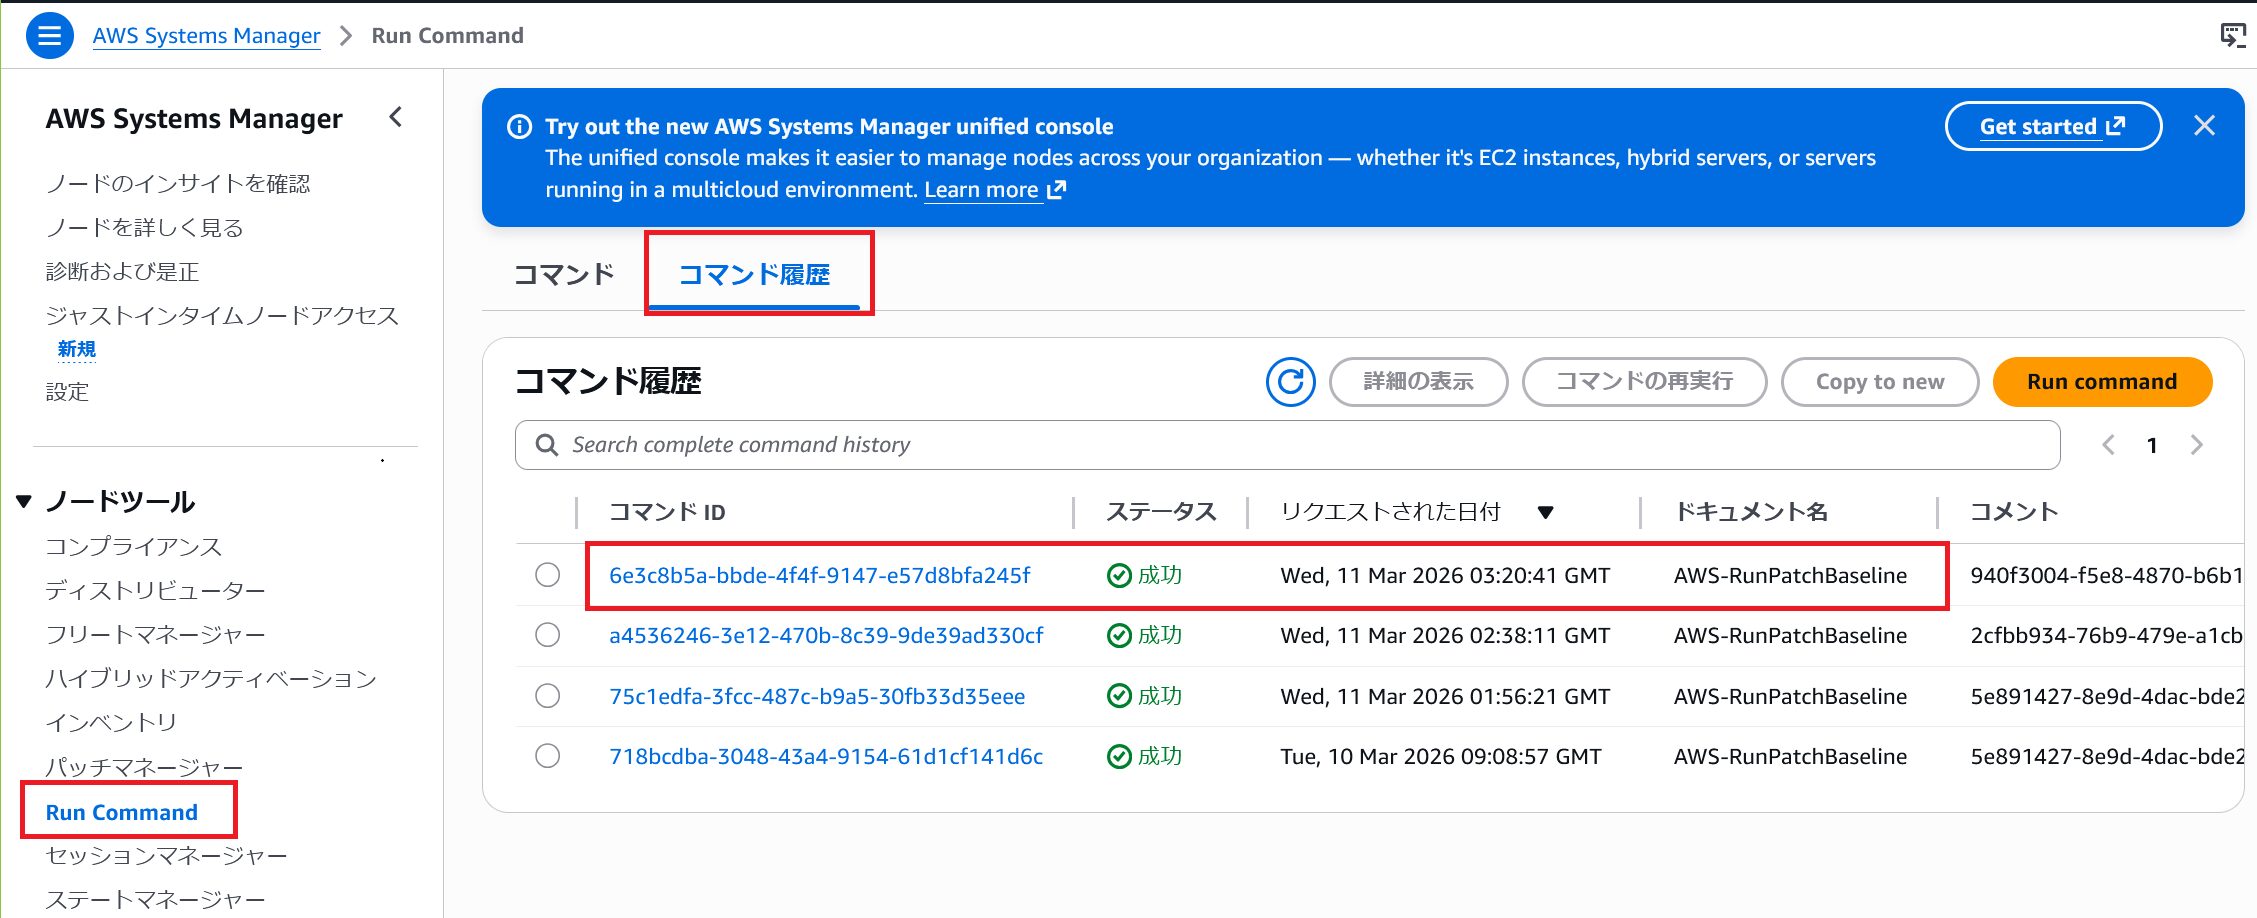Focus the command history search field
The height and width of the screenshot is (918, 2257).
point(1300,445)
